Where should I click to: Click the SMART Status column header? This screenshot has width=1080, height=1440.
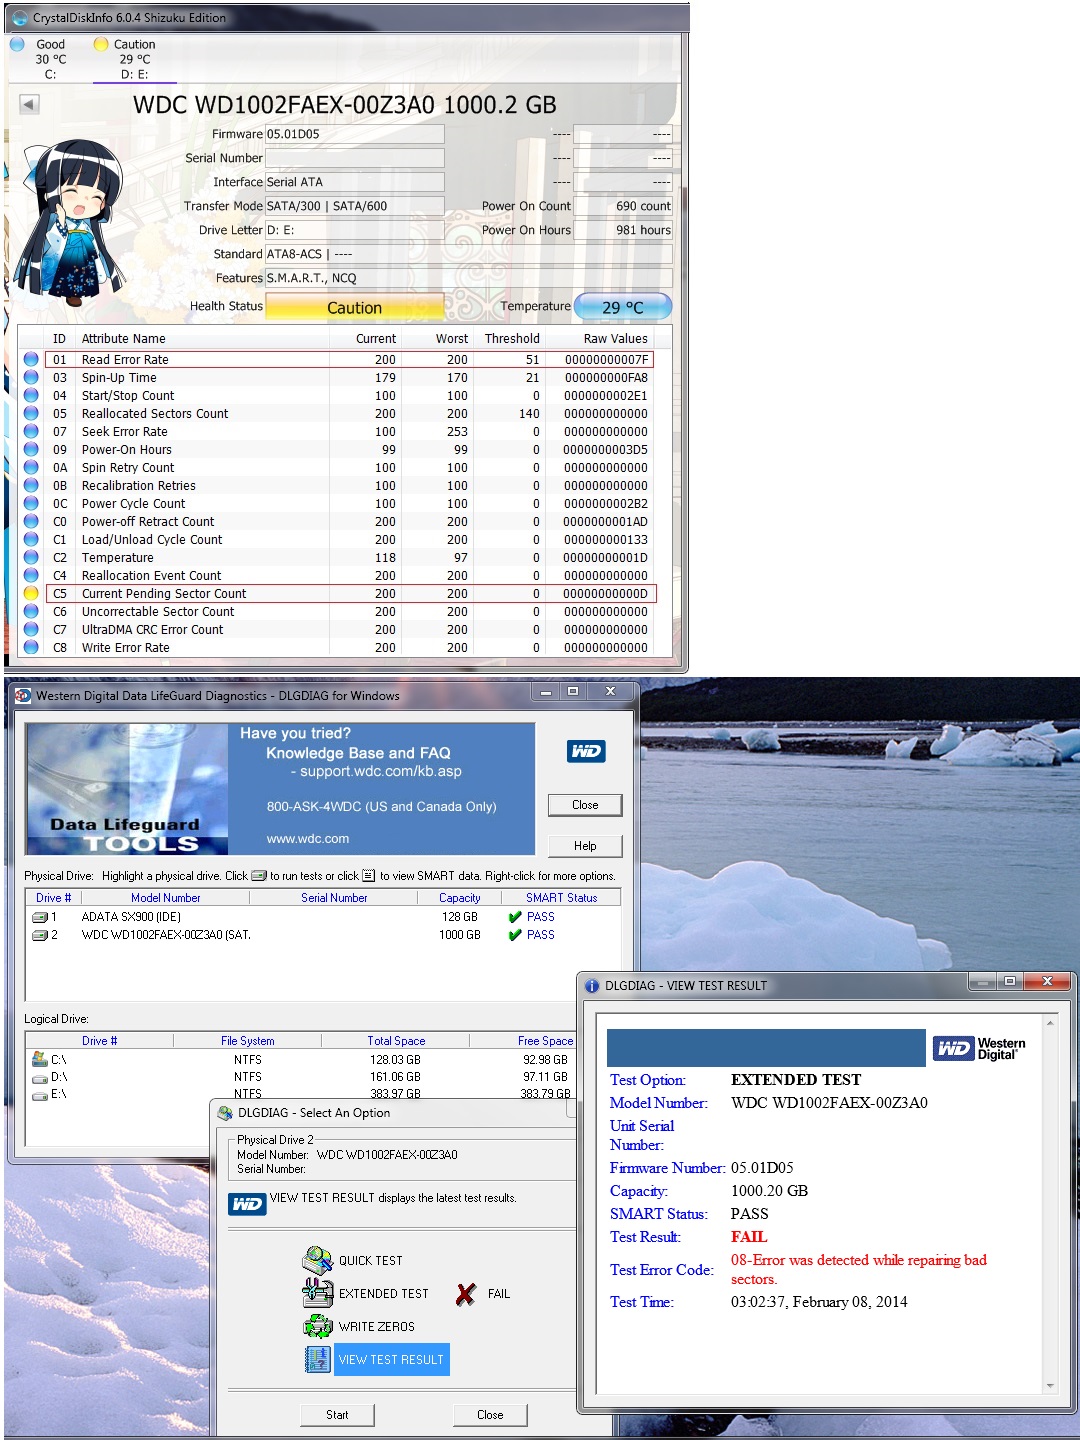click(561, 898)
